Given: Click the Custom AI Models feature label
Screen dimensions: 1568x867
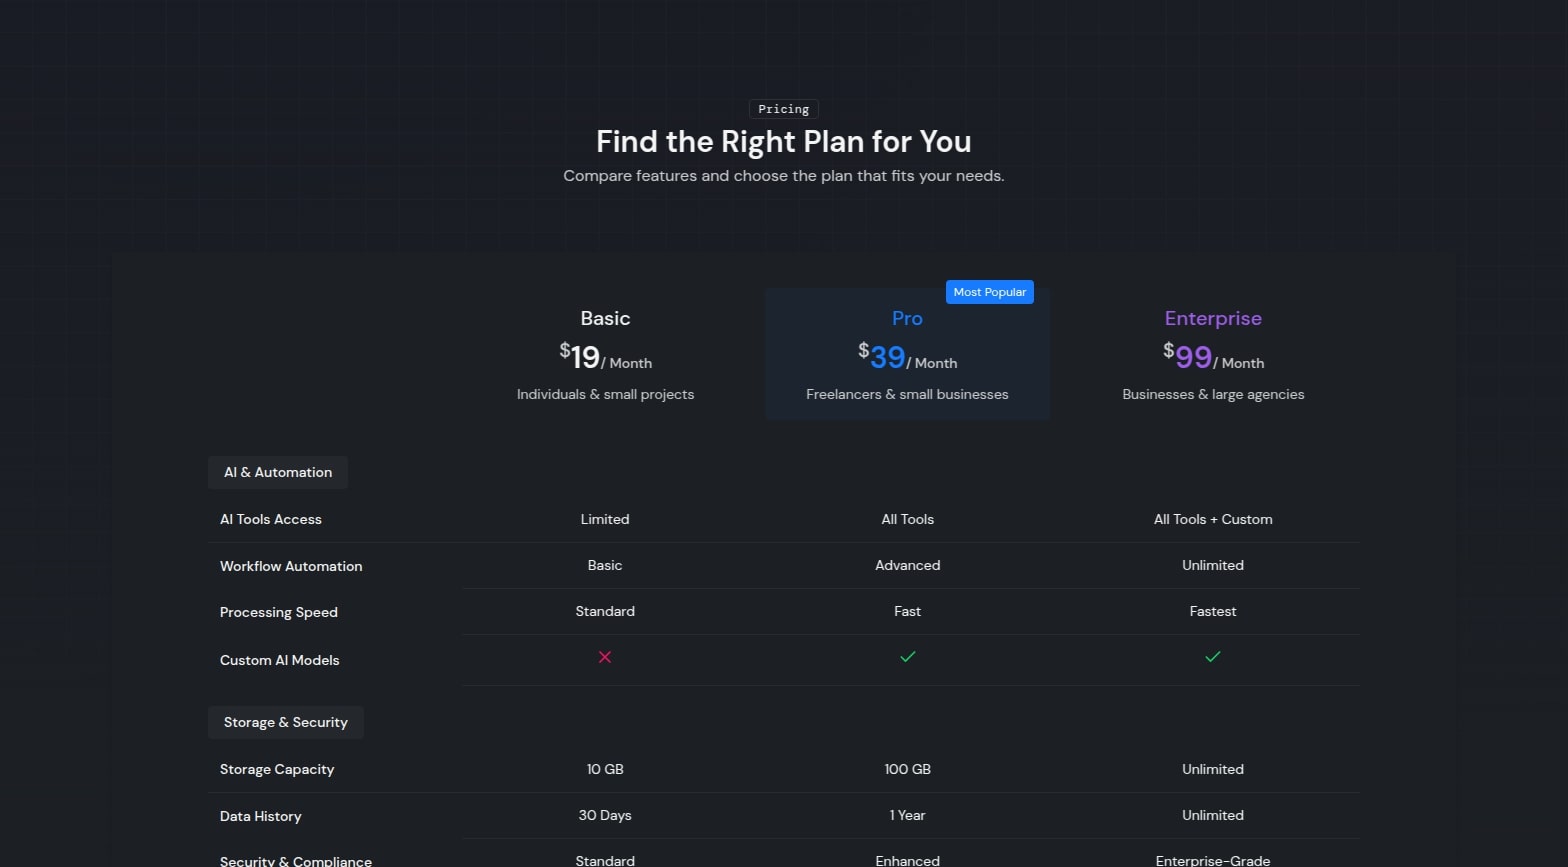Looking at the screenshot, I should (x=280, y=660).
